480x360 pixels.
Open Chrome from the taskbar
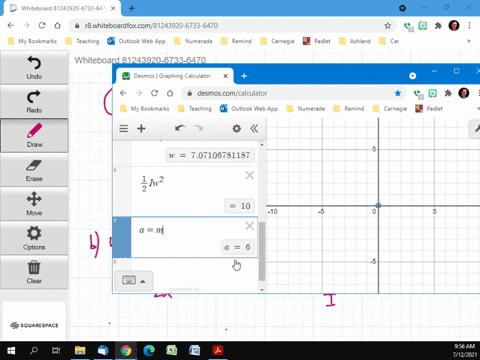(126, 351)
